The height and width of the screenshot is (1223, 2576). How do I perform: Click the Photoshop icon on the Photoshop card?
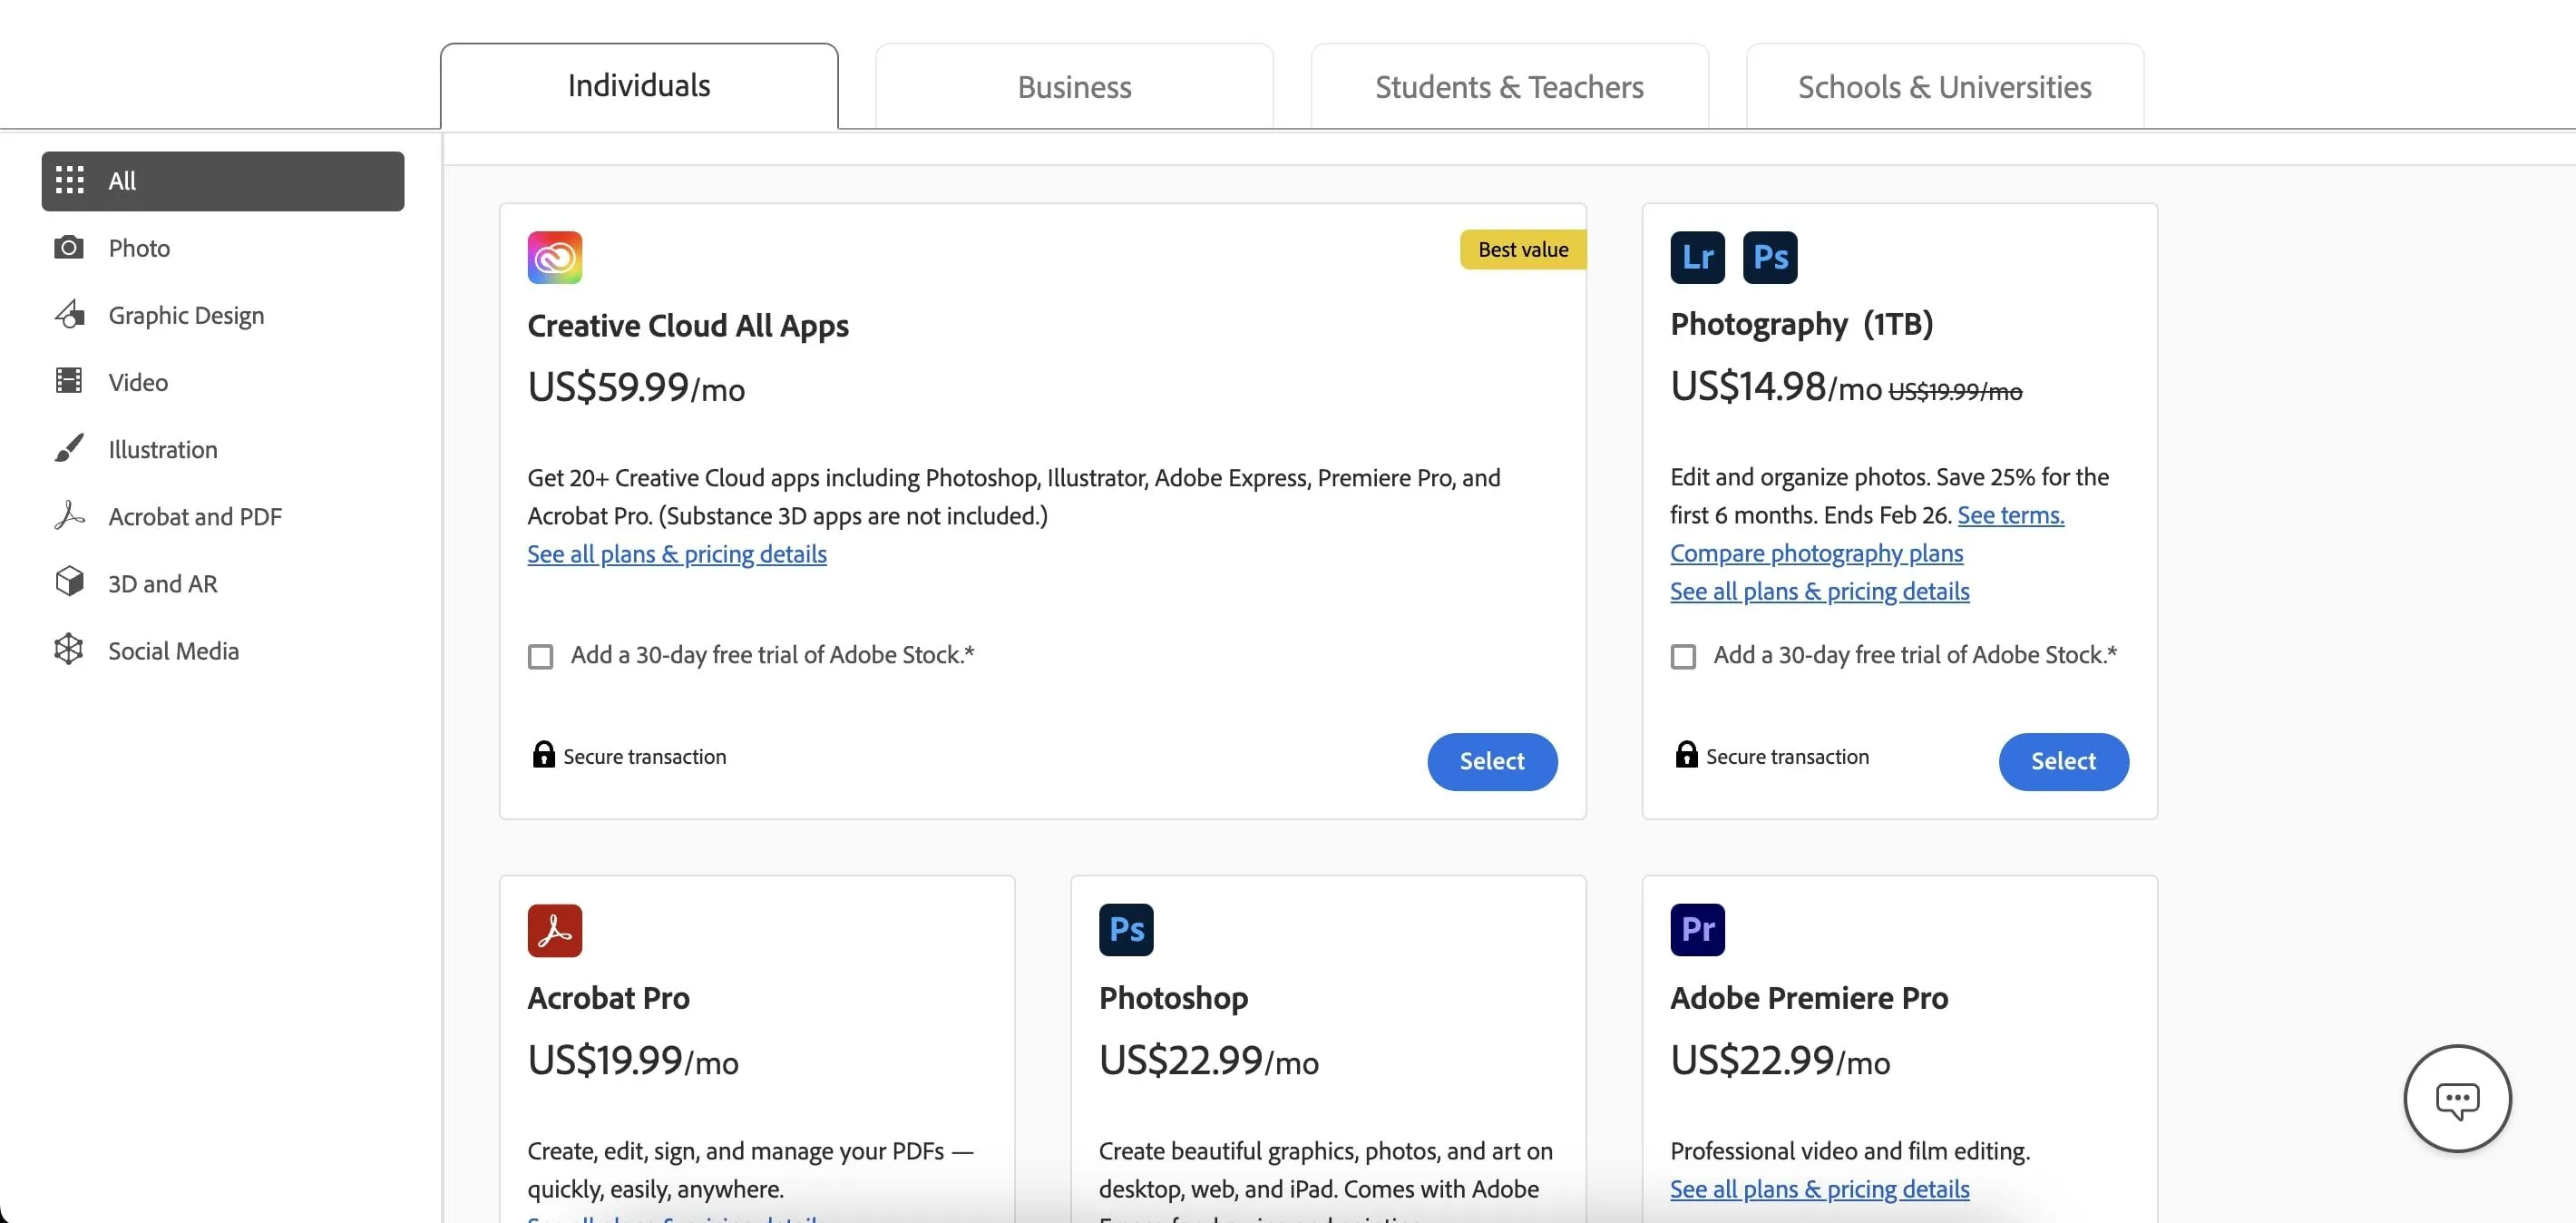point(1126,929)
